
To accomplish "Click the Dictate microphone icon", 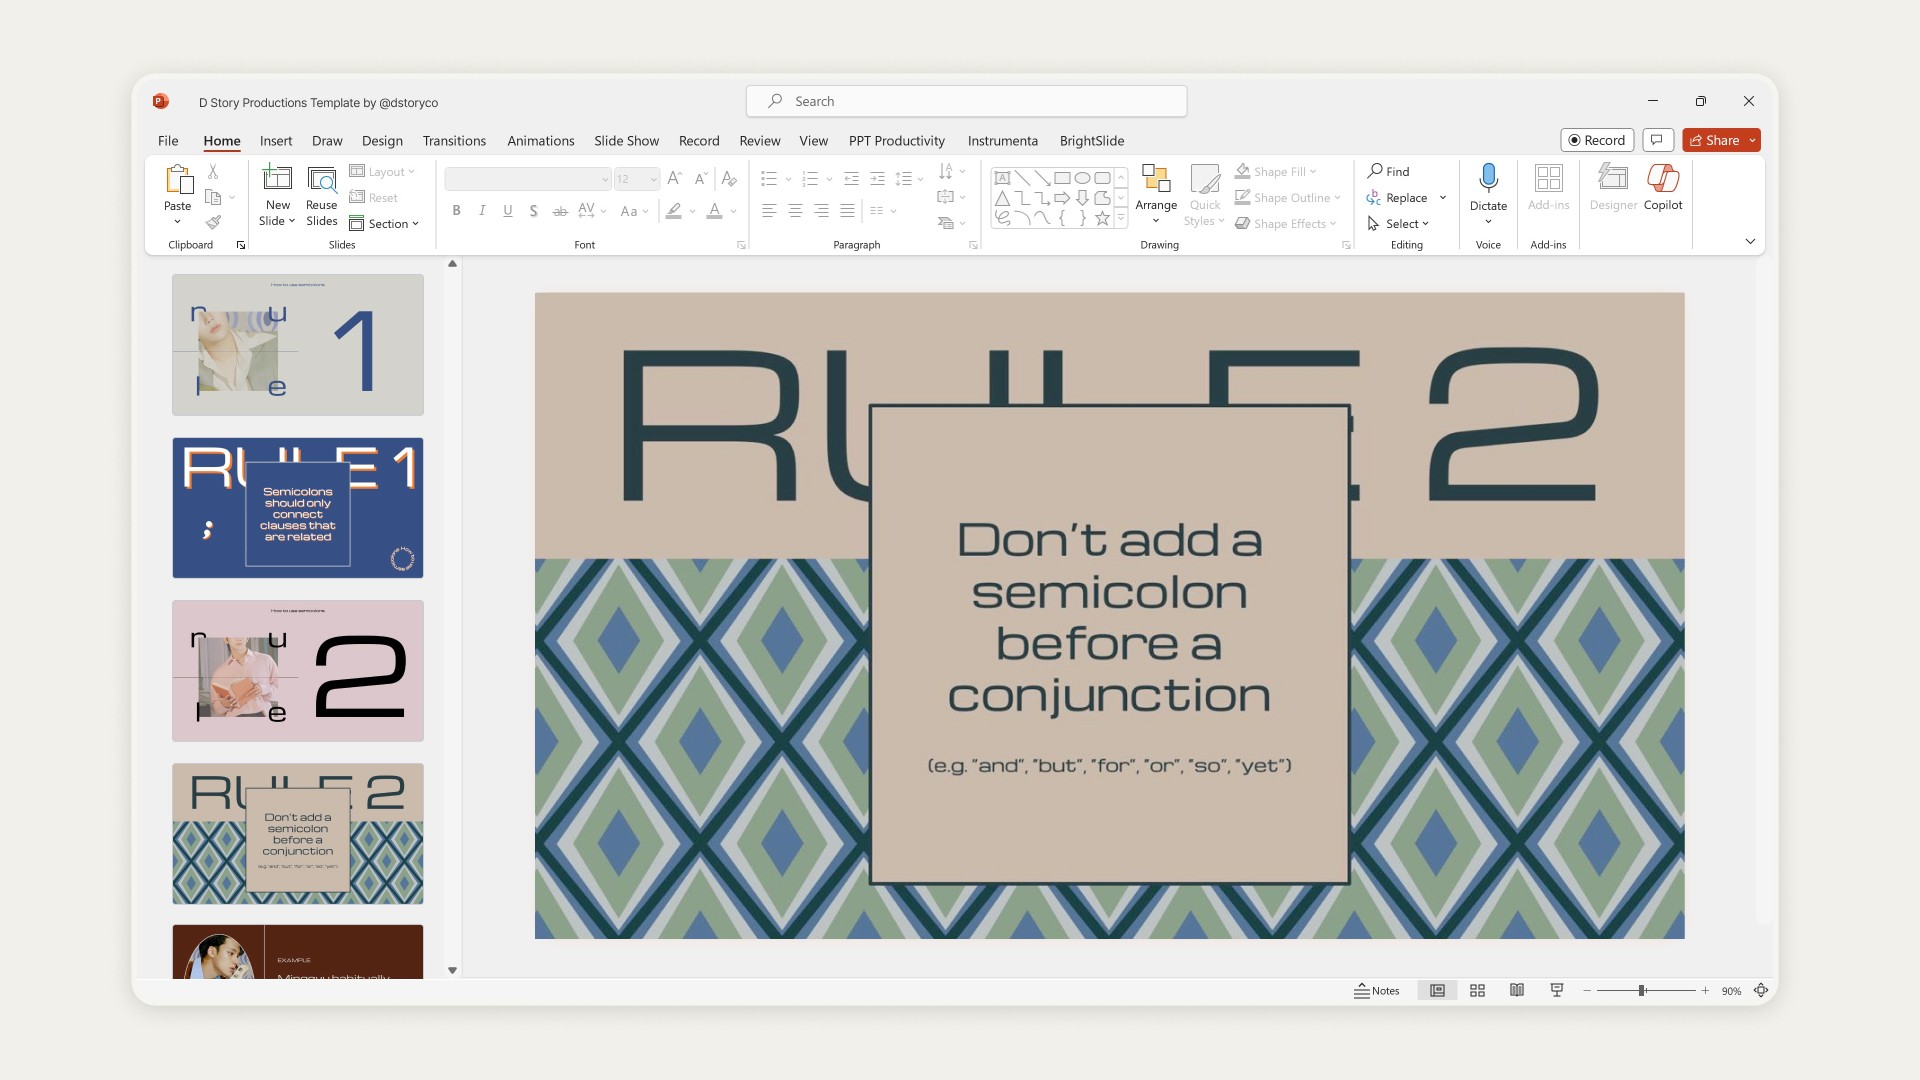I will point(1488,178).
